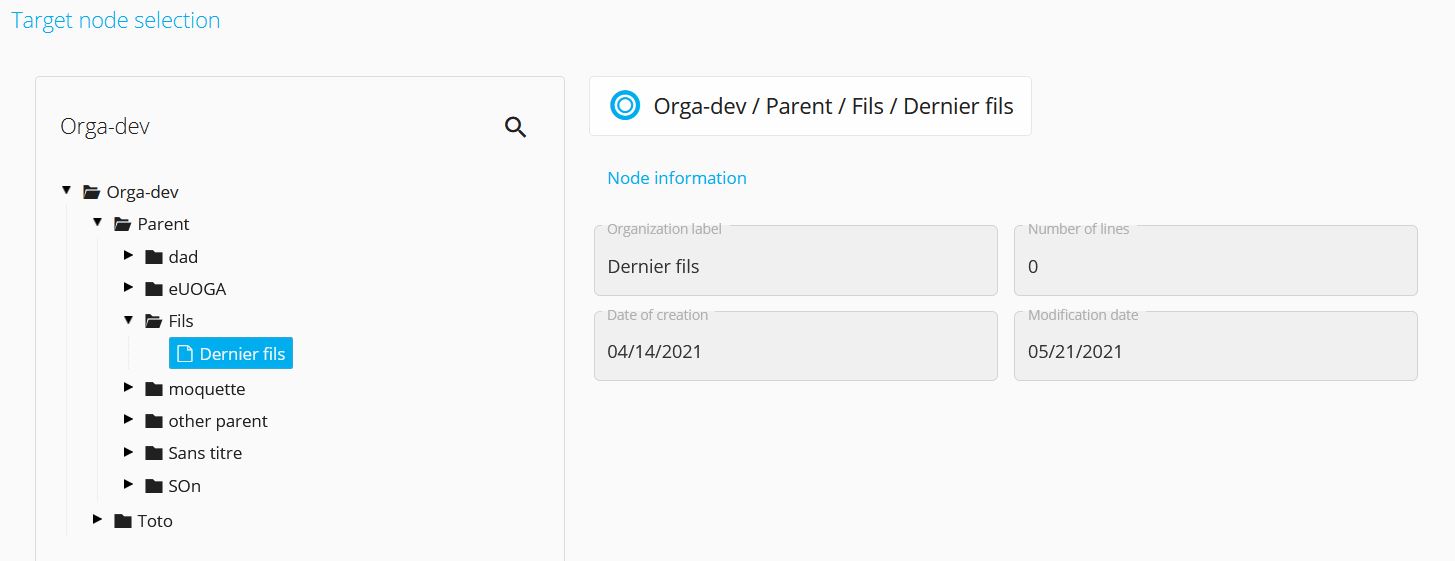Click the Modification date field
Image resolution: width=1455 pixels, height=561 pixels.
(x=1216, y=346)
